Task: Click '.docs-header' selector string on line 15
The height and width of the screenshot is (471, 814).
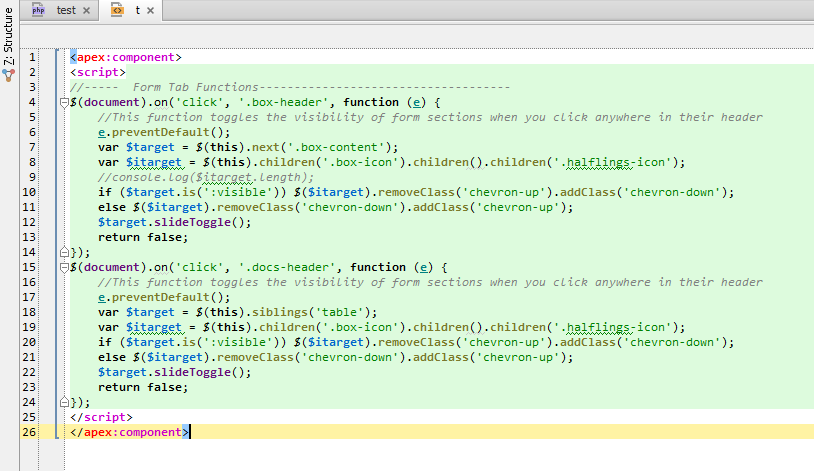Action: (287, 267)
